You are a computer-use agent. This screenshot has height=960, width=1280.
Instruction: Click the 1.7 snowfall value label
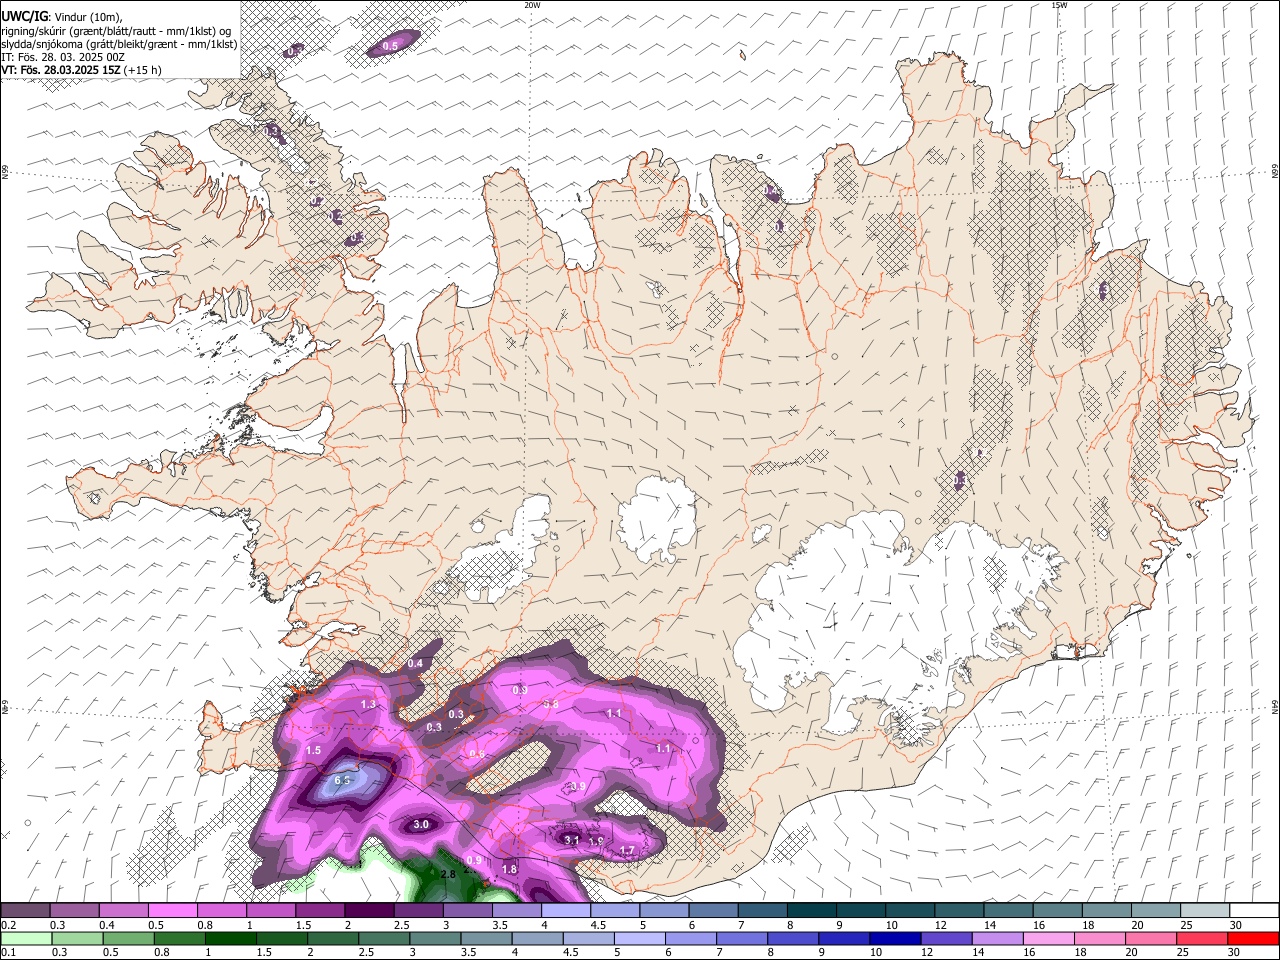[x=627, y=851]
